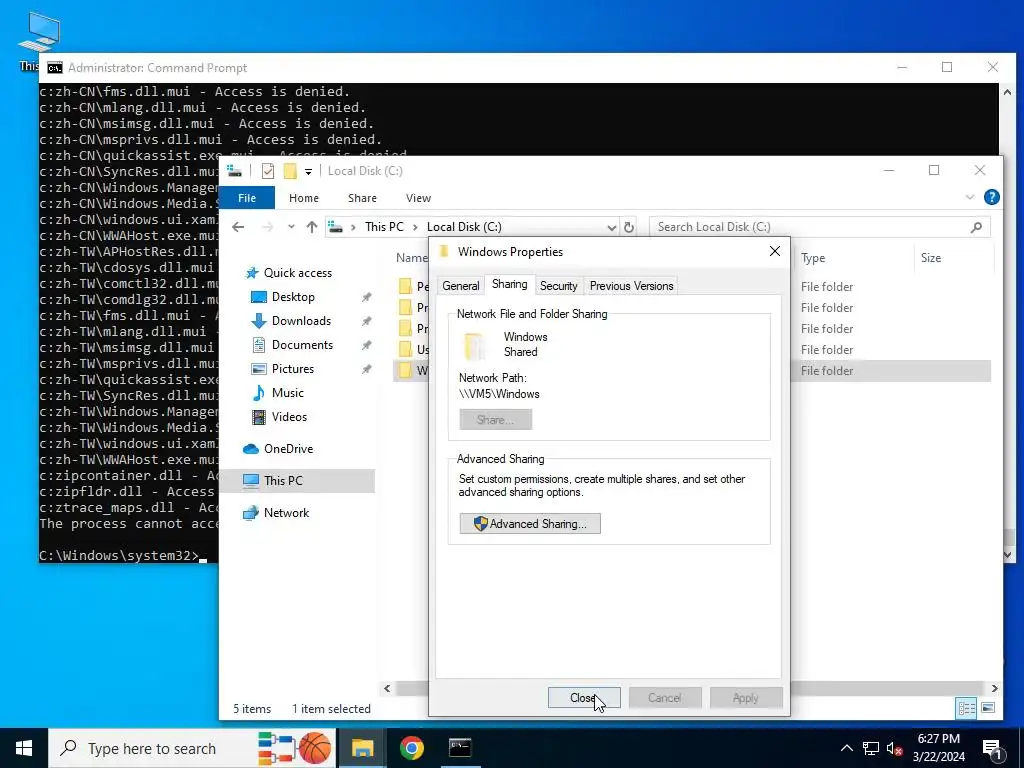Open the Advanced Sharing dialog
The height and width of the screenshot is (768, 1024).
(x=530, y=524)
